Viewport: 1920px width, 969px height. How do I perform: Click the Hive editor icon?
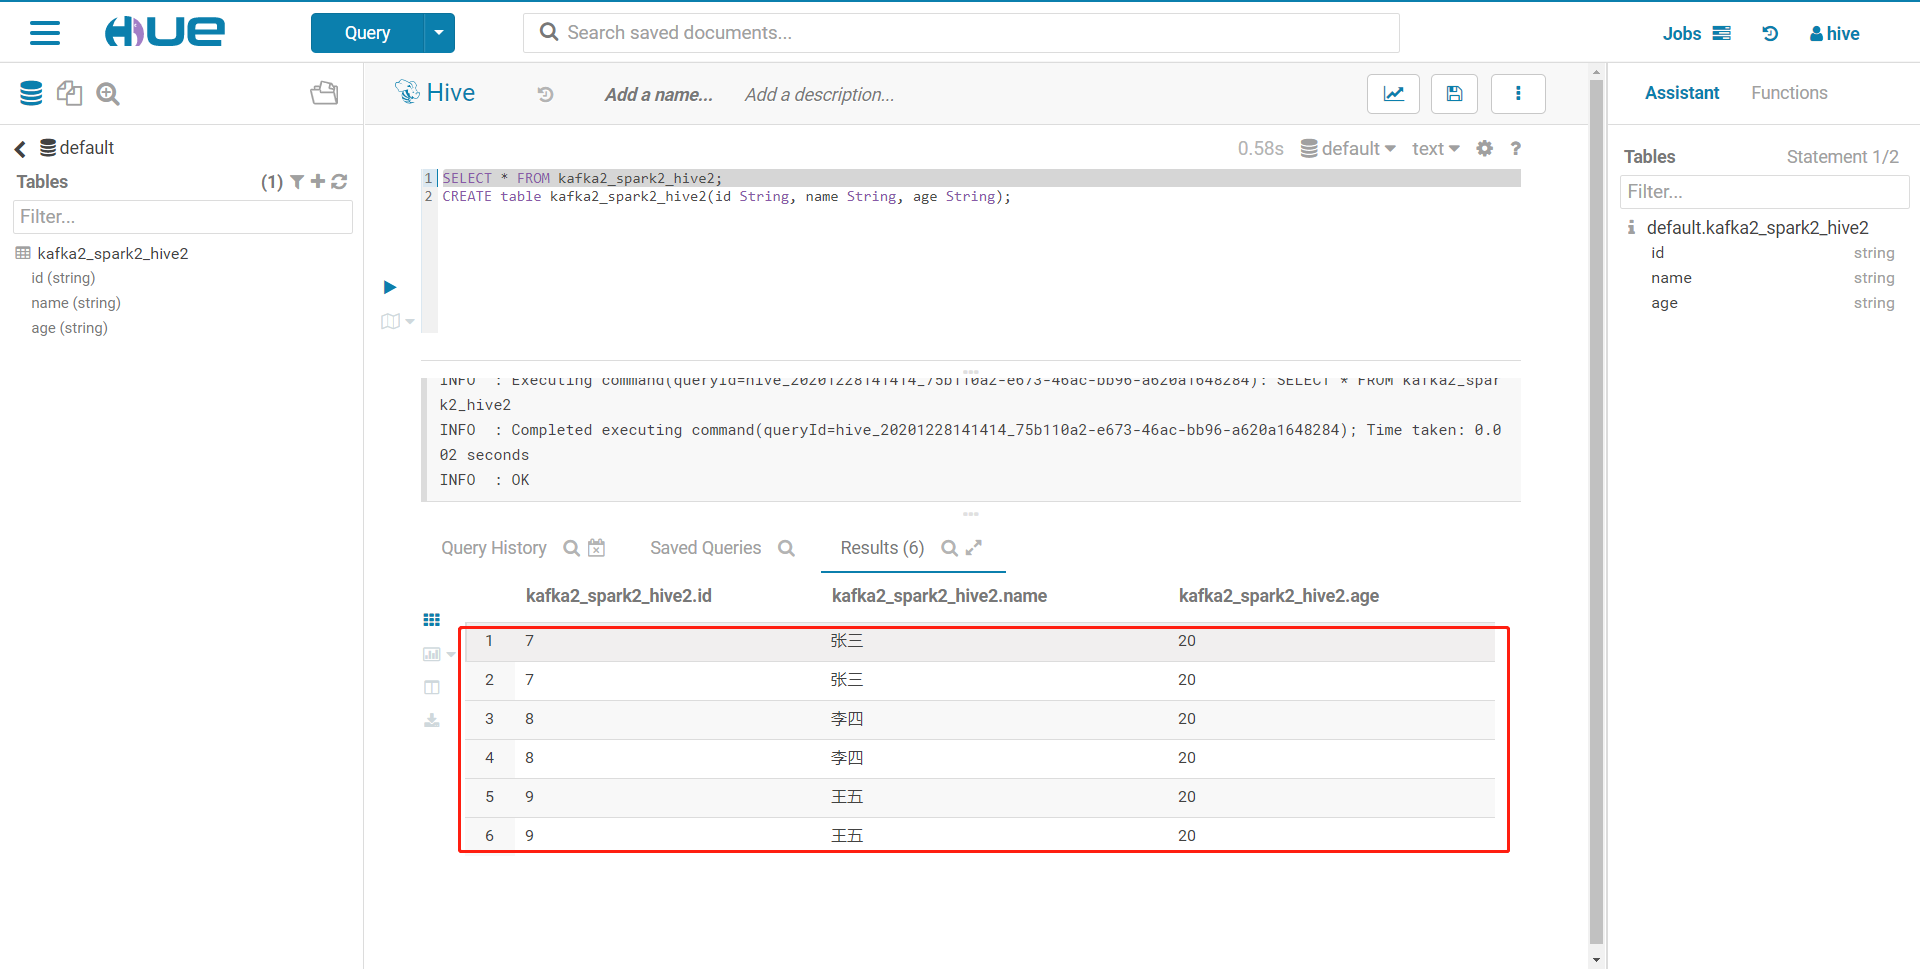coord(407,92)
